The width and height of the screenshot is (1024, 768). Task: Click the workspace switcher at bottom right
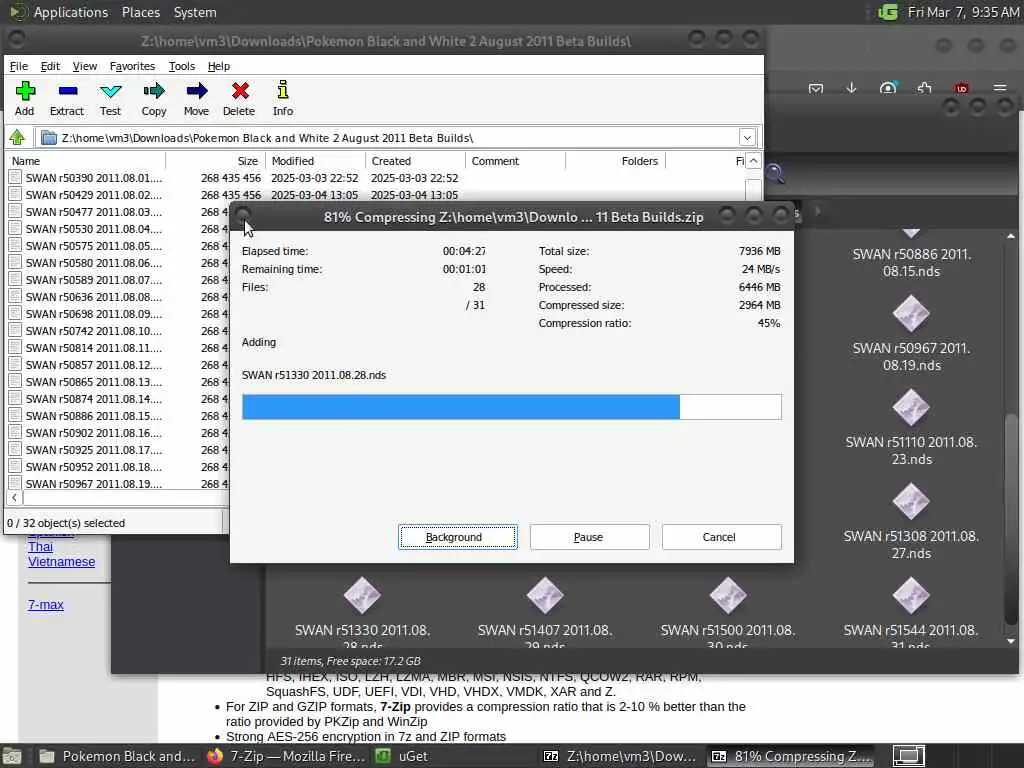(908, 756)
